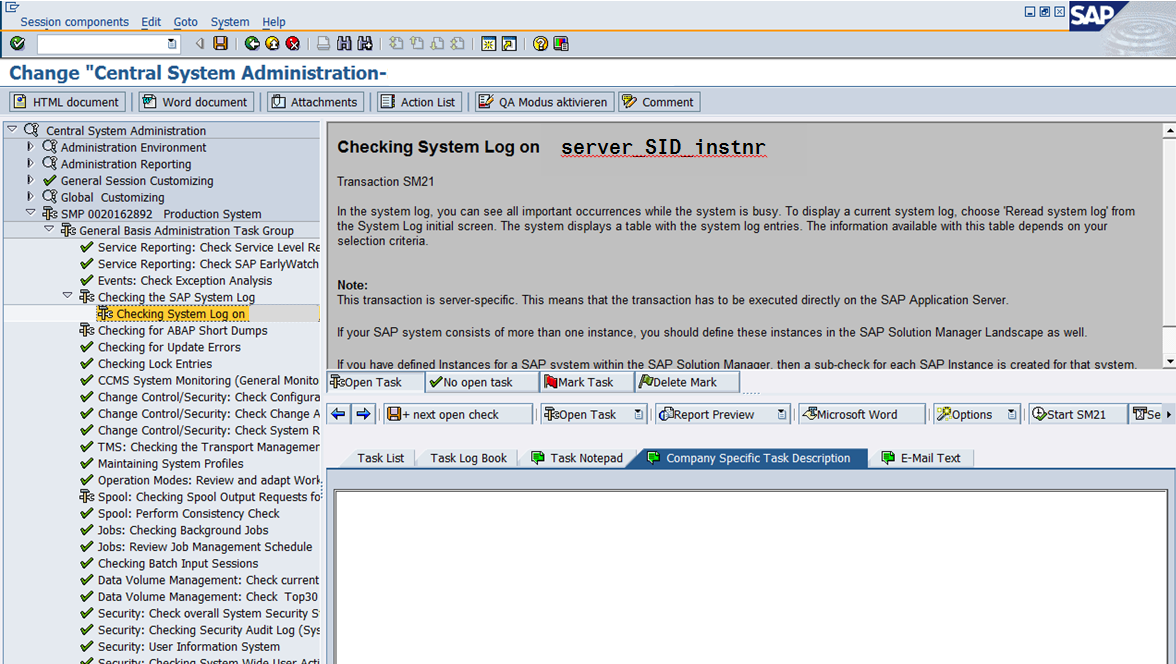This screenshot has height=664, width=1176.
Task: Click the Attachments button
Action: 316,102
